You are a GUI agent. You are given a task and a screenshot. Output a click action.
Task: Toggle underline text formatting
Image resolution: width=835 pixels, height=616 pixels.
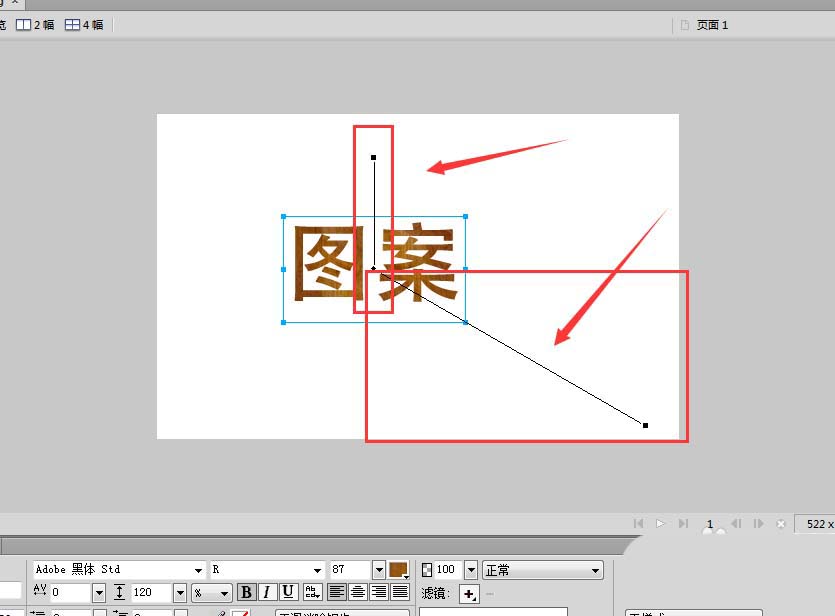tap(288, 592)
